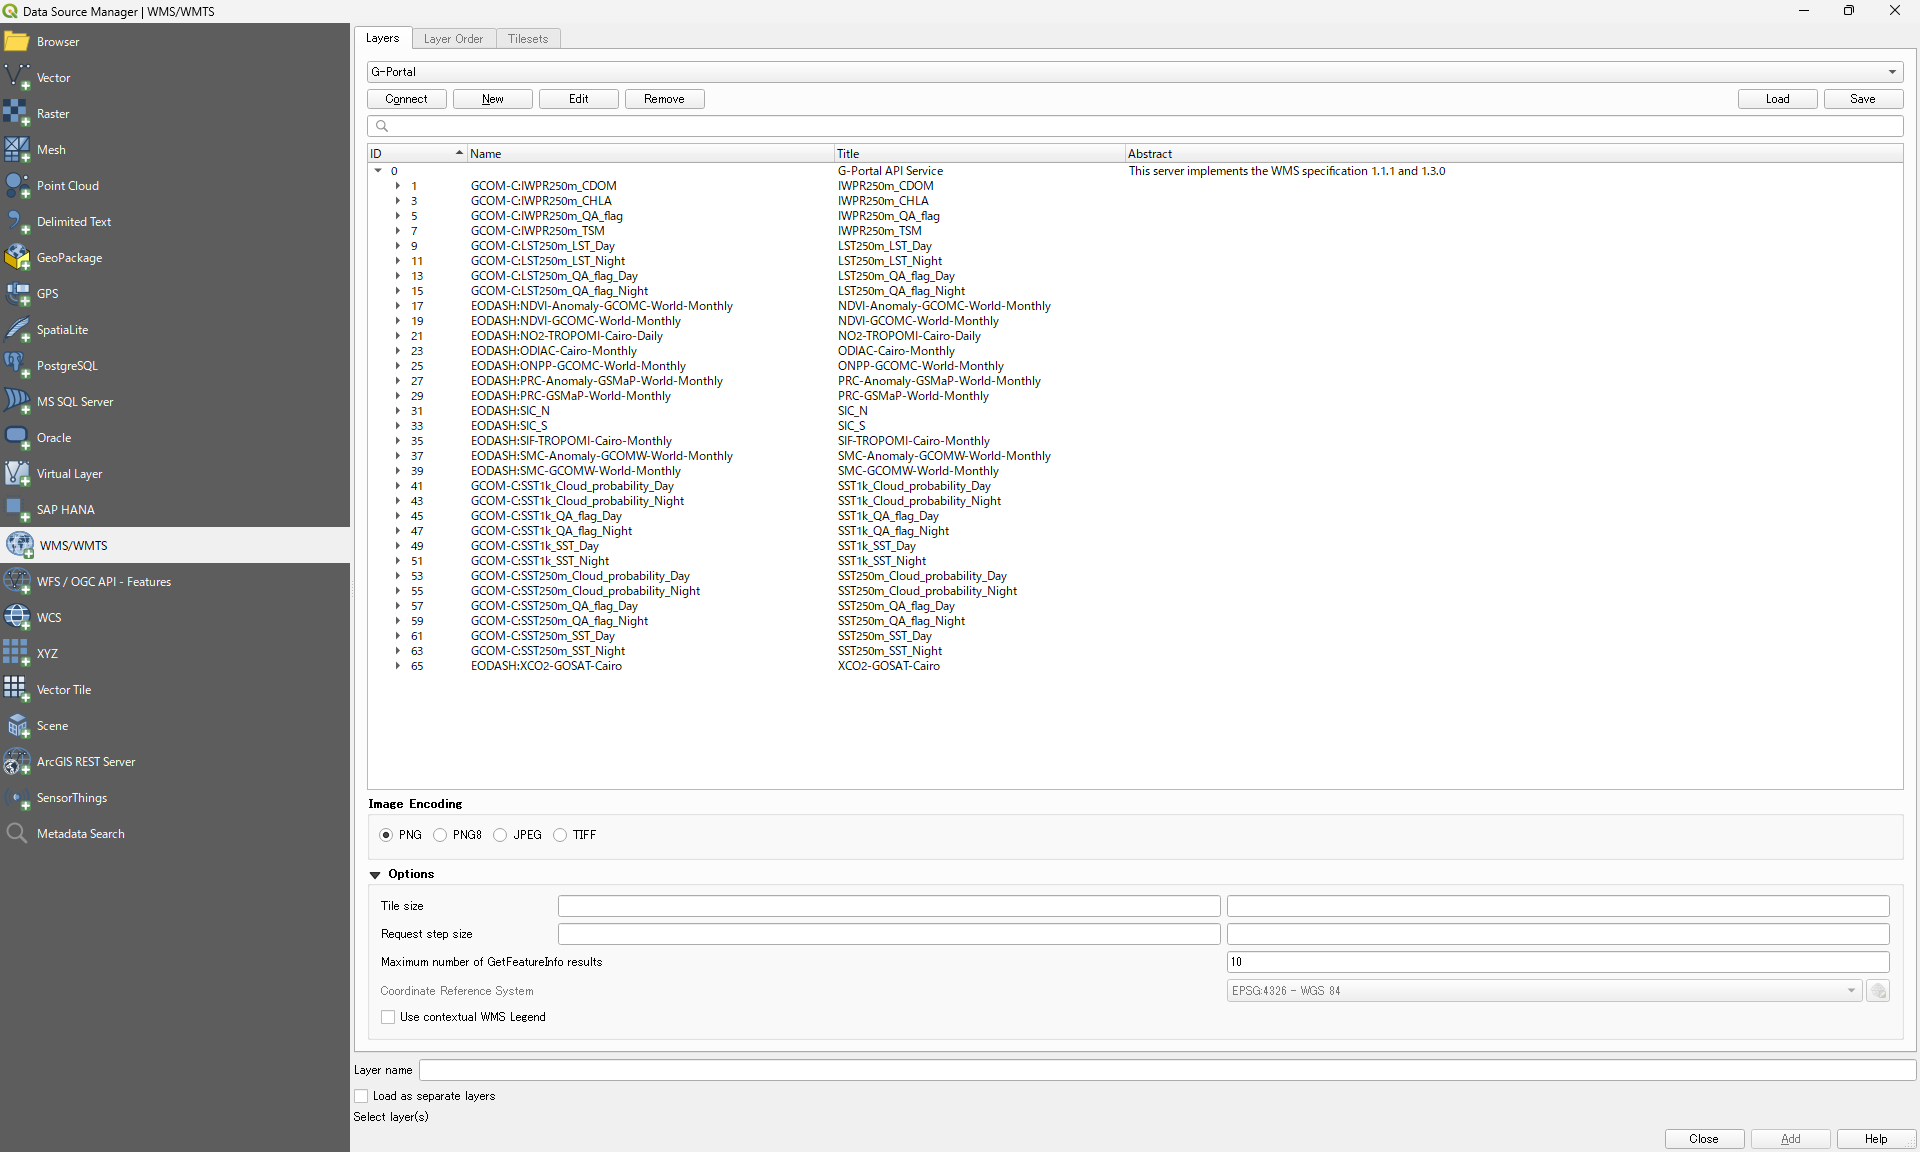This screenshot has width=1920, height=1152.
Task: Switch to the Layer Order tab
Action: pos(453,39)
